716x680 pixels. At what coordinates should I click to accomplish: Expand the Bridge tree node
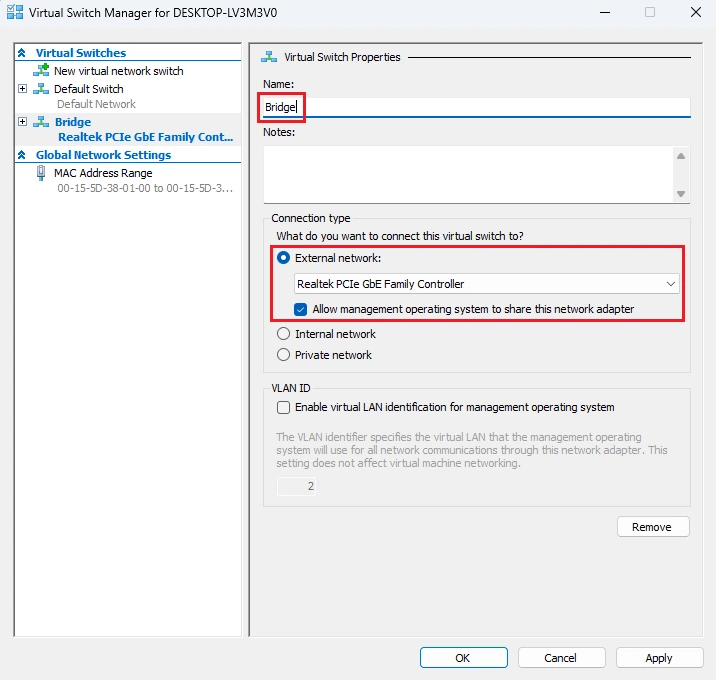(22, 121)
